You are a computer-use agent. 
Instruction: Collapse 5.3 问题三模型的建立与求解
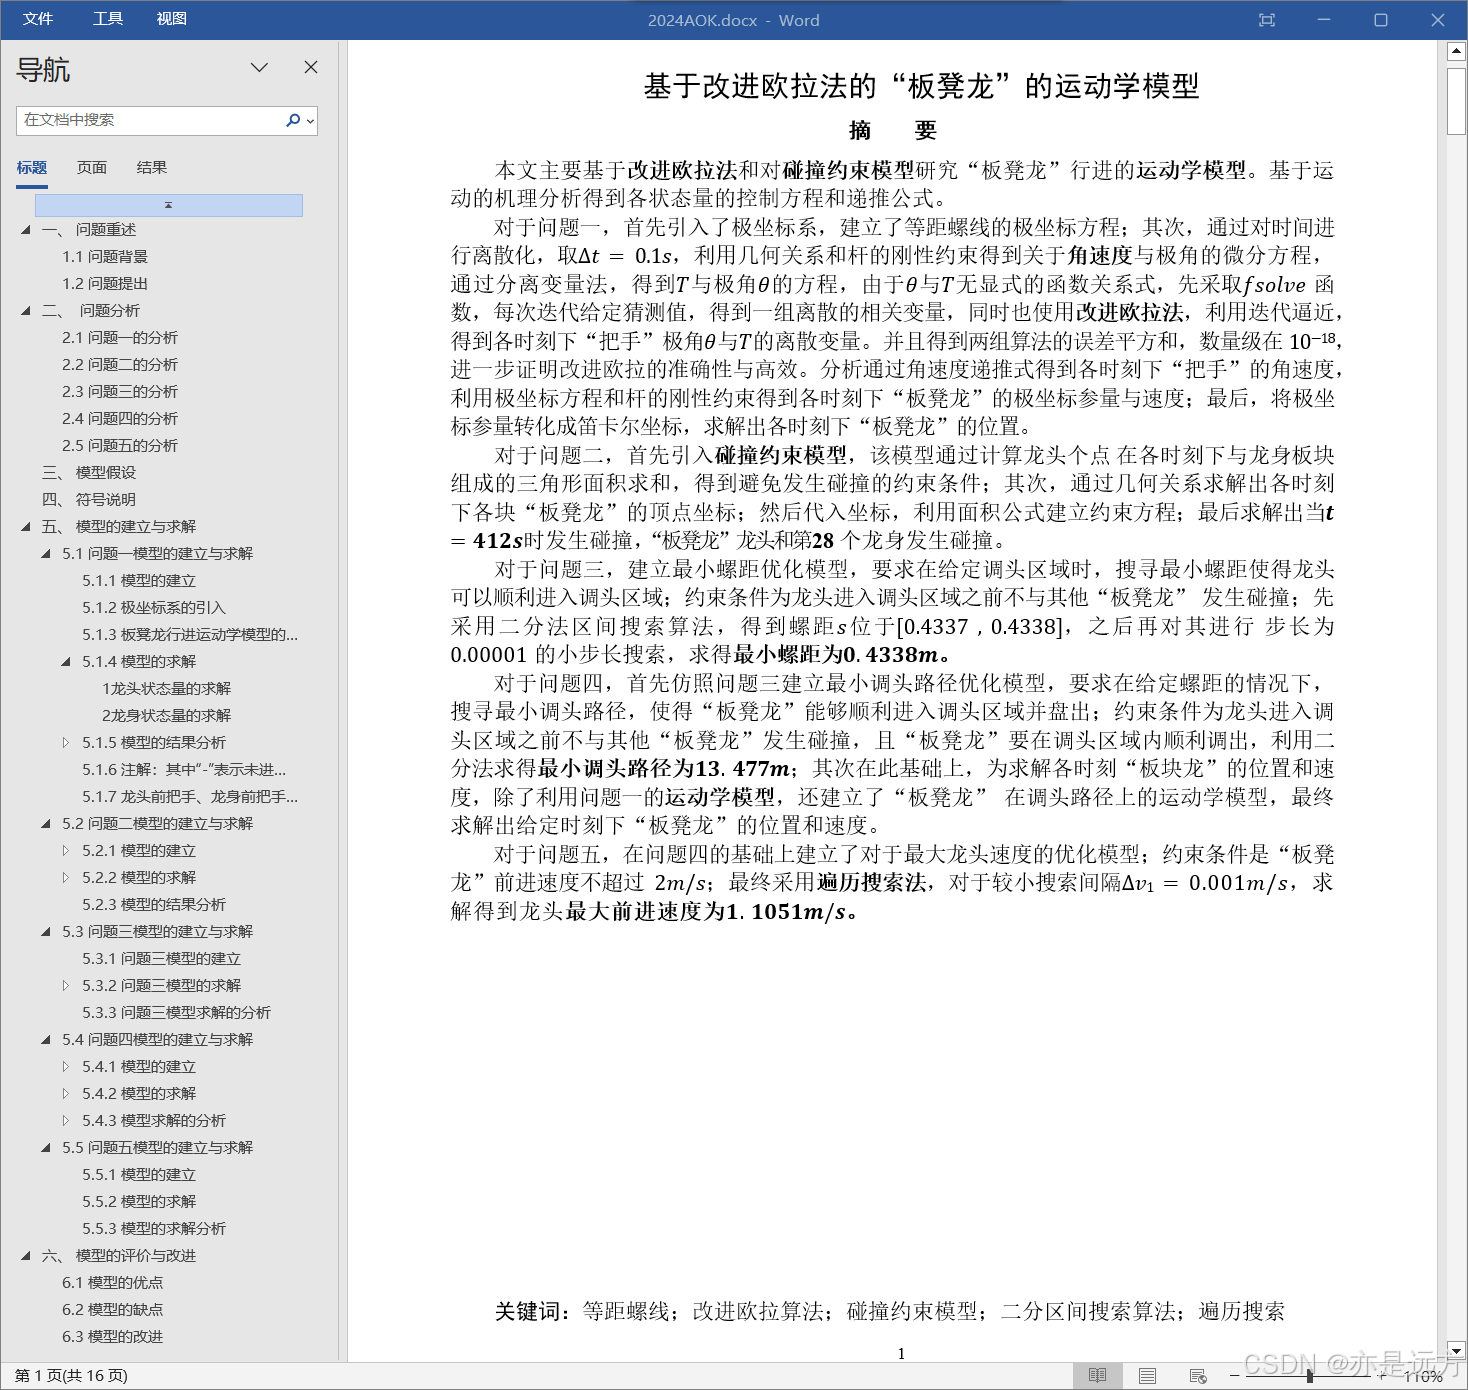(46, 932)
